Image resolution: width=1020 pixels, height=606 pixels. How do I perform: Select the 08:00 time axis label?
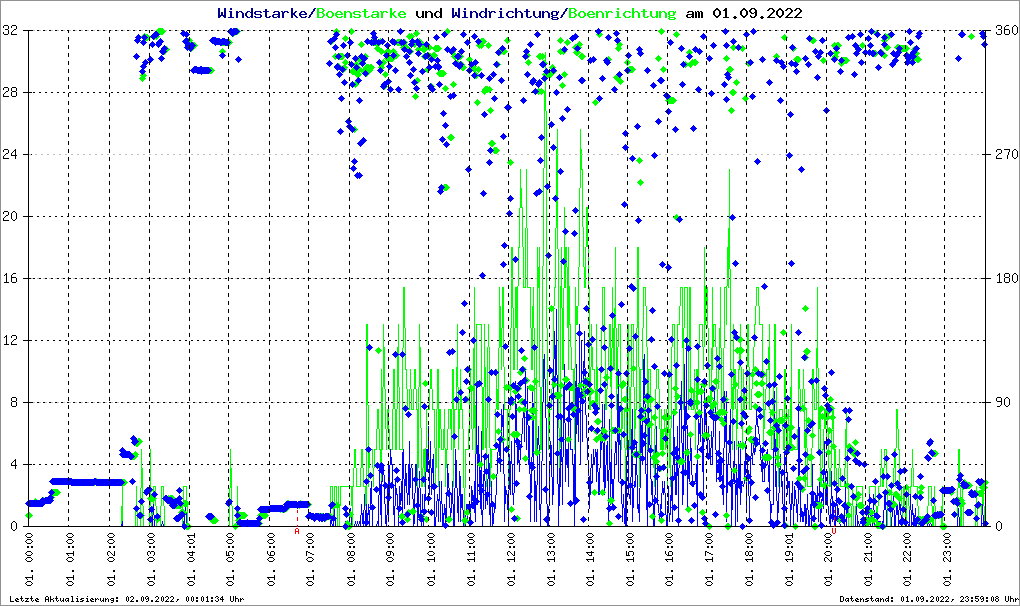pyautogui.click(x=351, y=556)
